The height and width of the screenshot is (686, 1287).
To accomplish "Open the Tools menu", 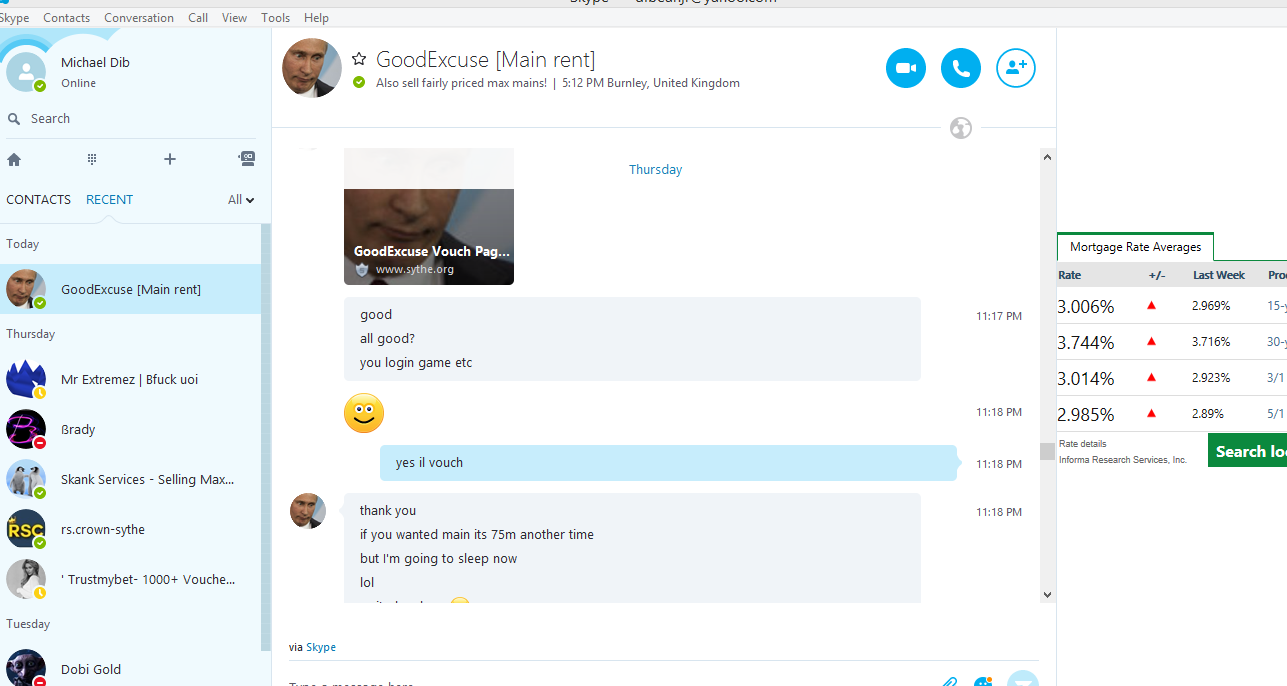I will point(276,18).
